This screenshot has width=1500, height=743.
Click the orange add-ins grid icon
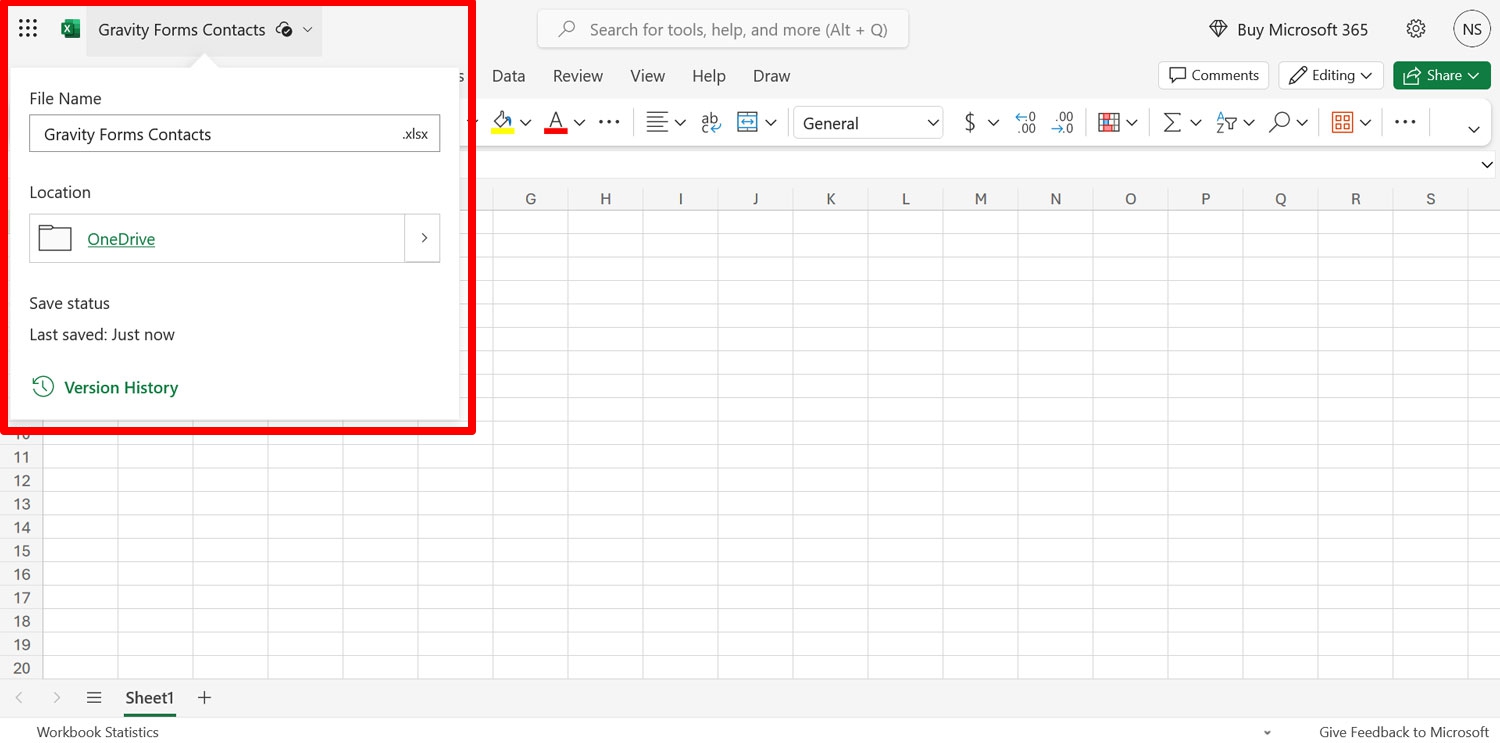tap(1342, 122)
